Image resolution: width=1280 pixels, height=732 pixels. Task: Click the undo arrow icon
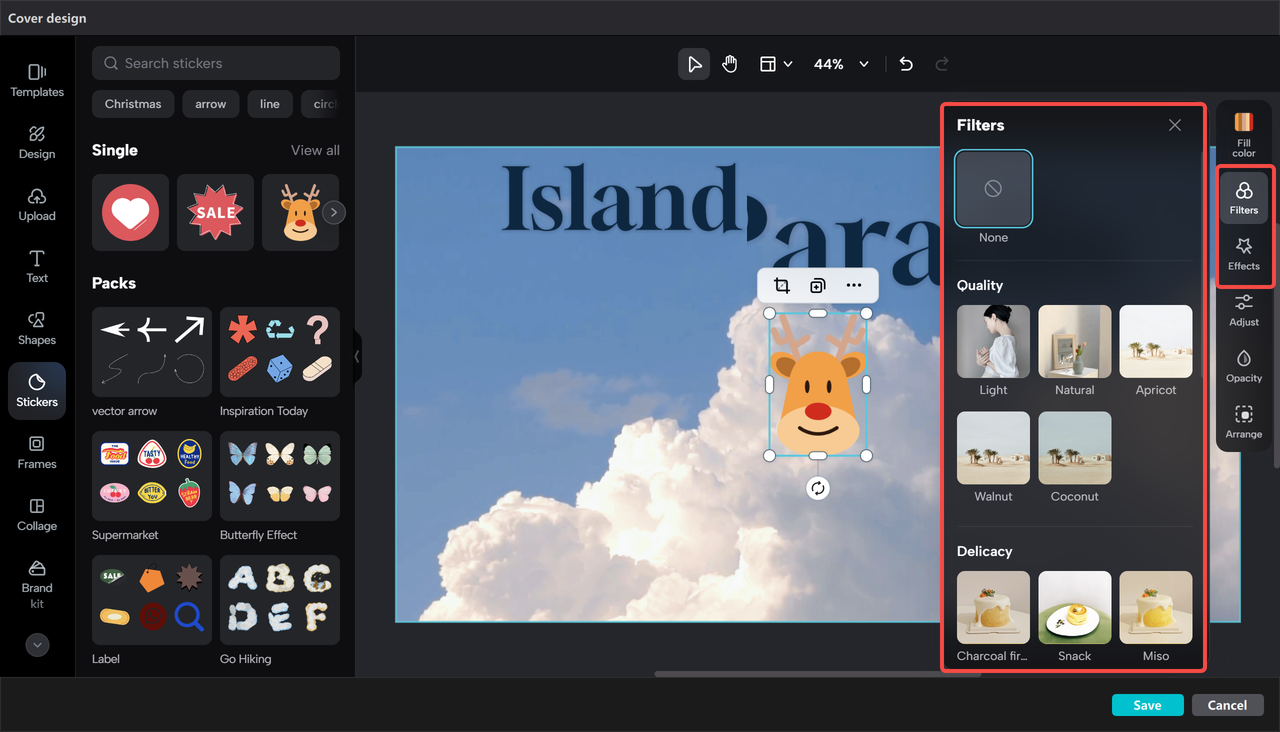pyautogui.click(x=906, y=64)
